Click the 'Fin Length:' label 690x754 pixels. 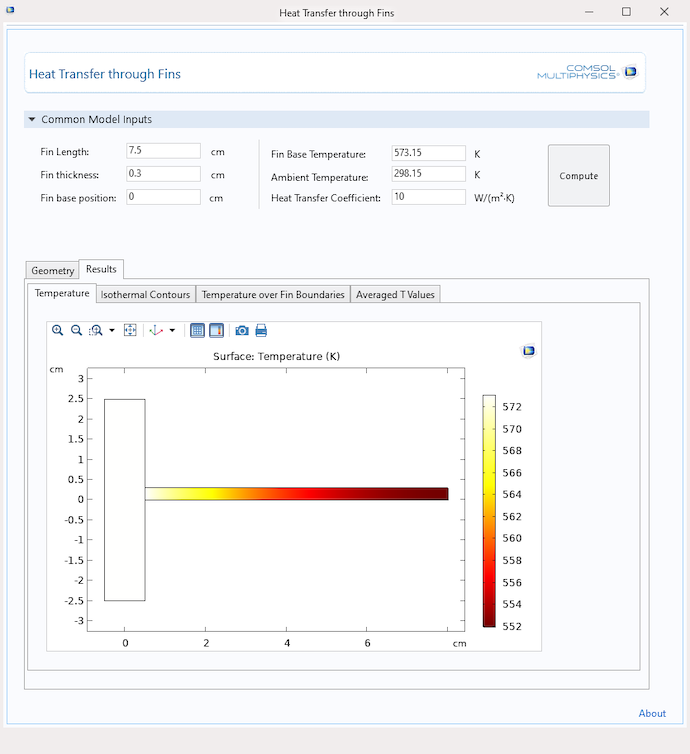click(64, 152)
